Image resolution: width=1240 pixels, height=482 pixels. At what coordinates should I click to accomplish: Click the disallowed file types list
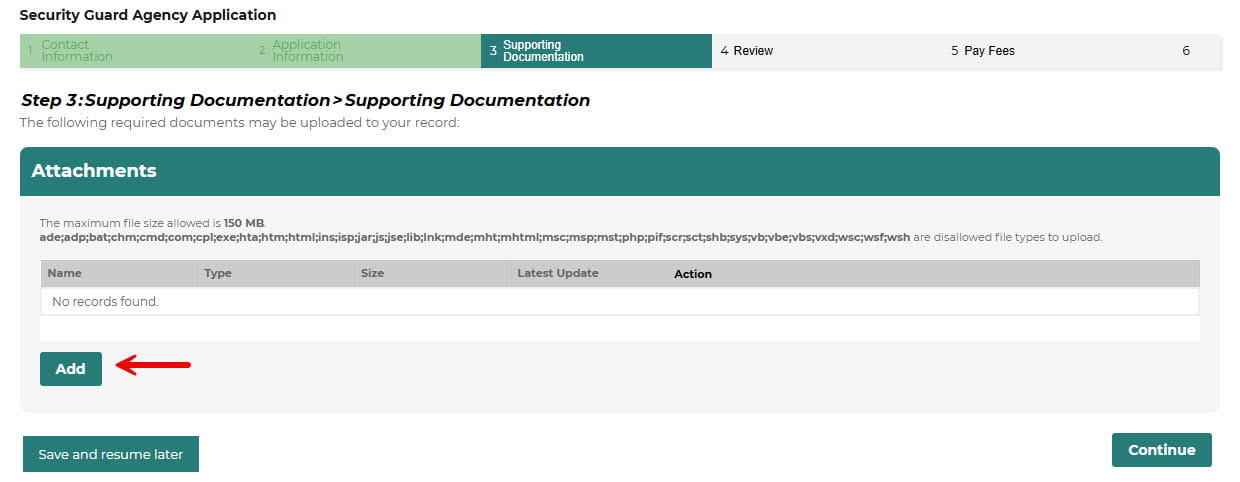[475, 238]
